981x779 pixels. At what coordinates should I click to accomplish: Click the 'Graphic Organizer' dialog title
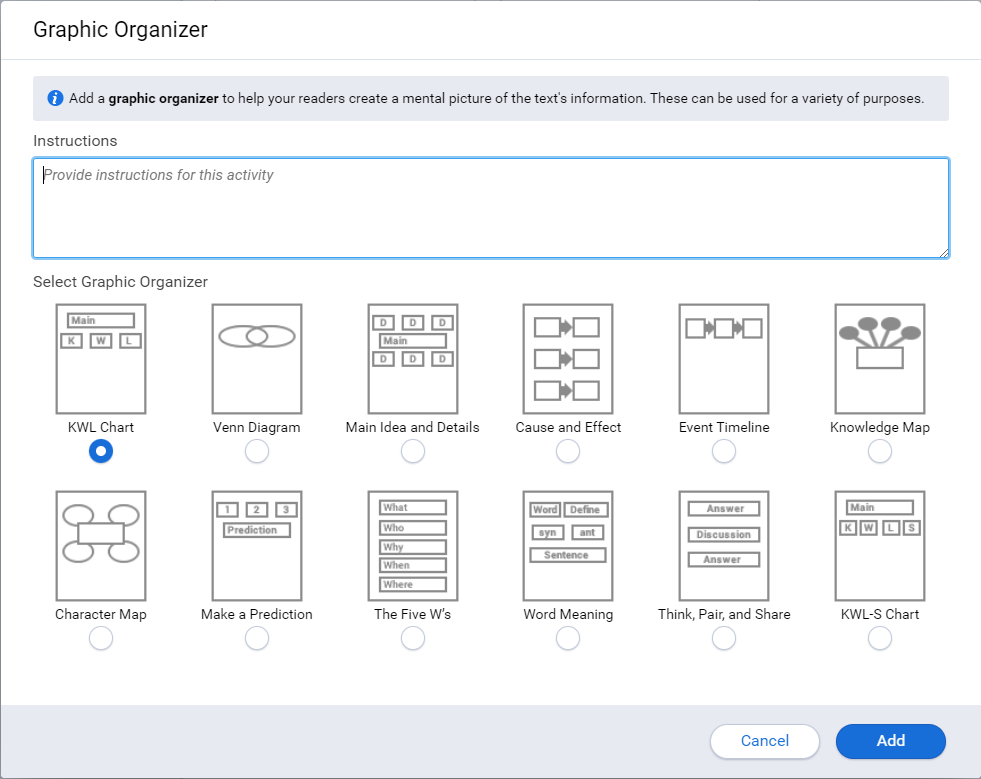point(120,29)
